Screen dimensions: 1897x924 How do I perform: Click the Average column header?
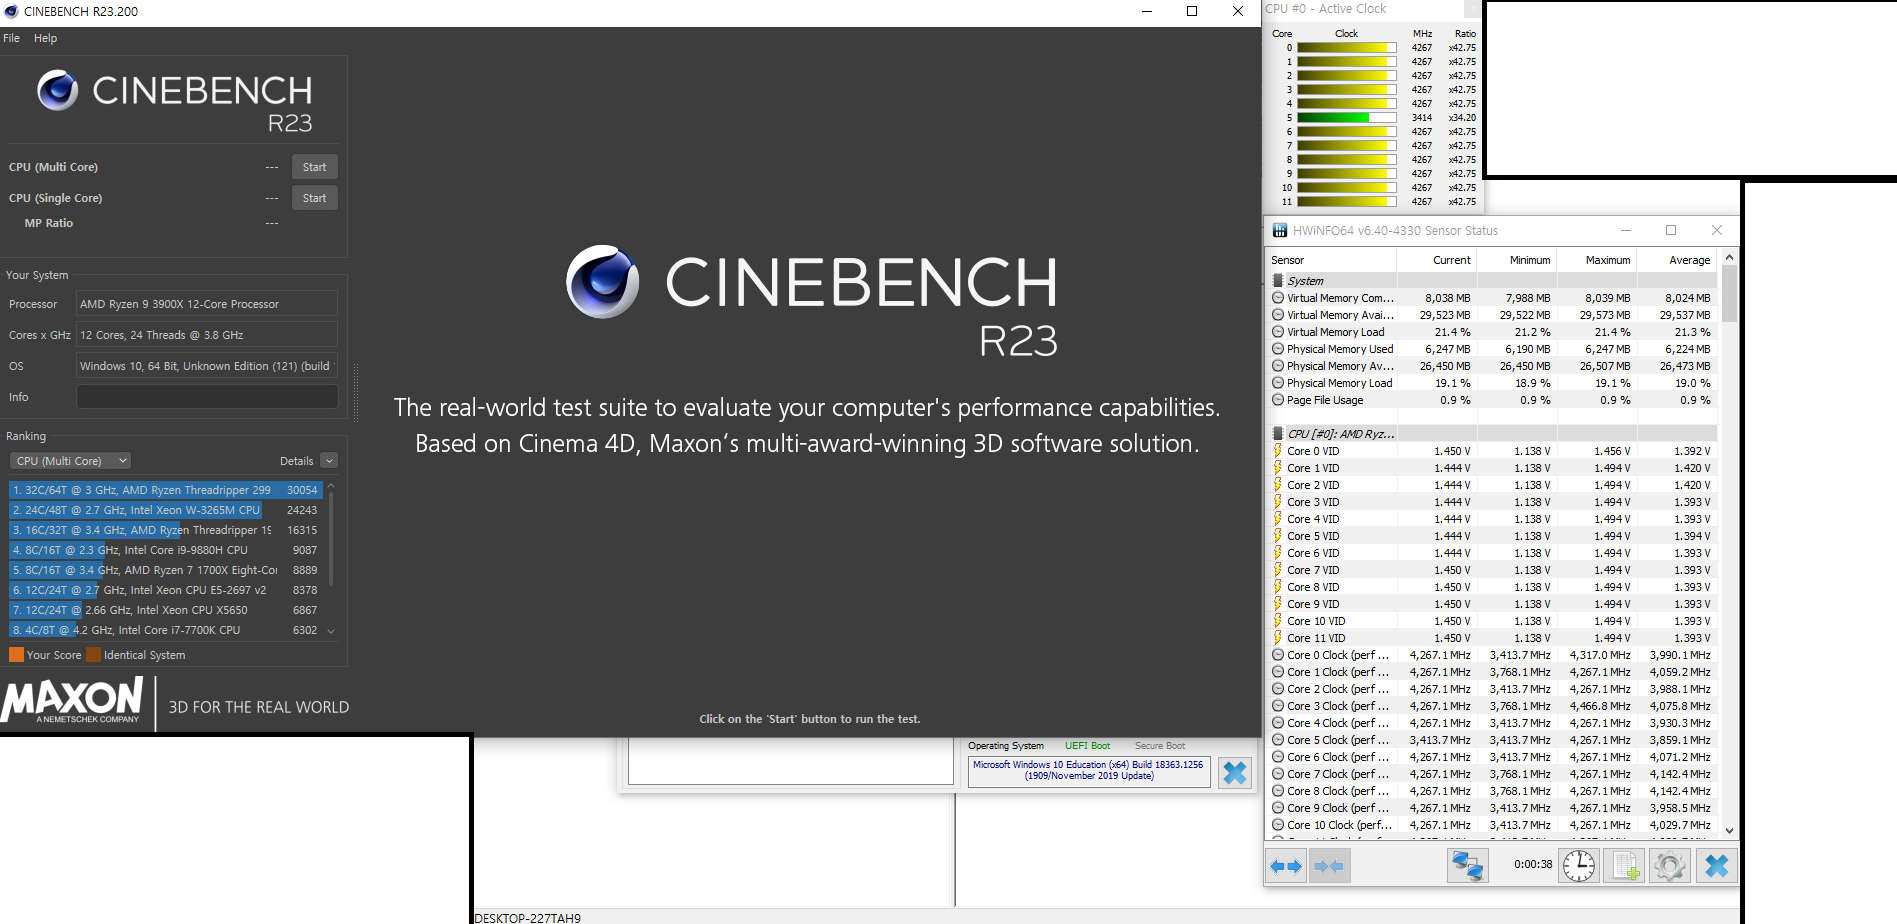pos(1676,260)
